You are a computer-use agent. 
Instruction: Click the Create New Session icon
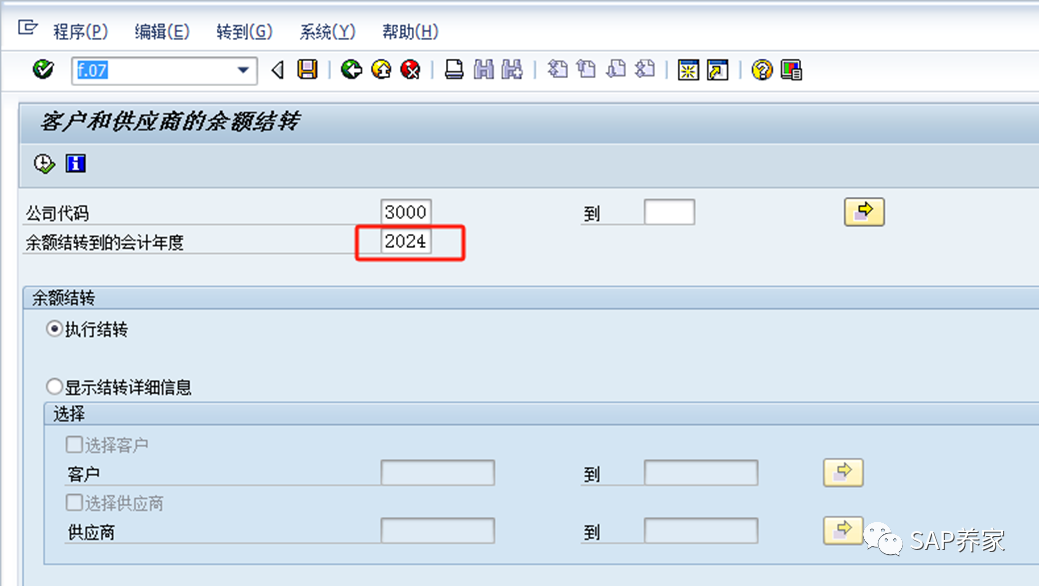point(688,70)
